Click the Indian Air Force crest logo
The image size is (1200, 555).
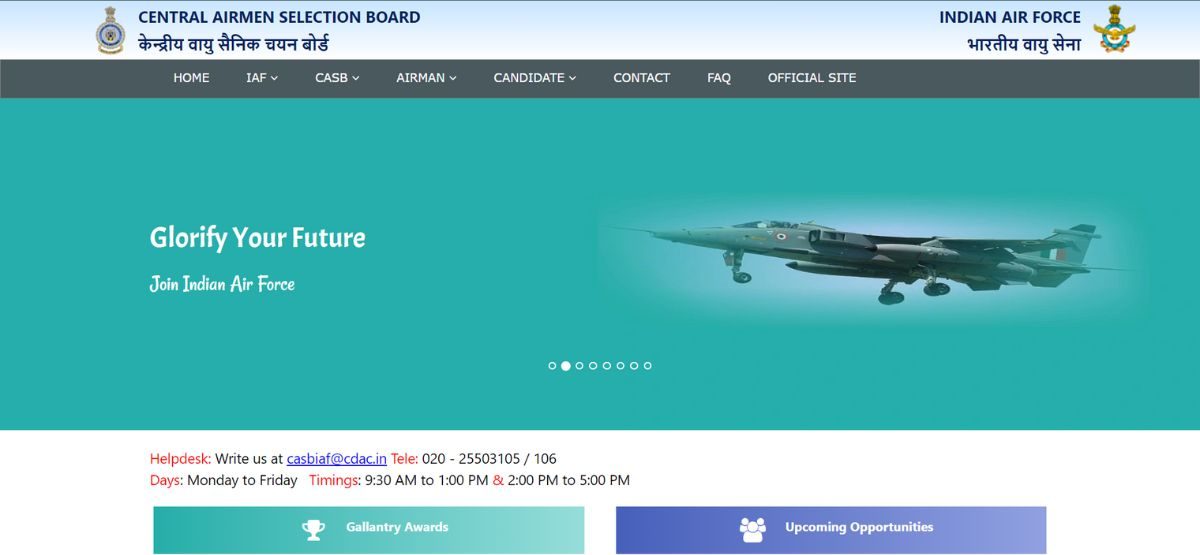point(1114,29)
